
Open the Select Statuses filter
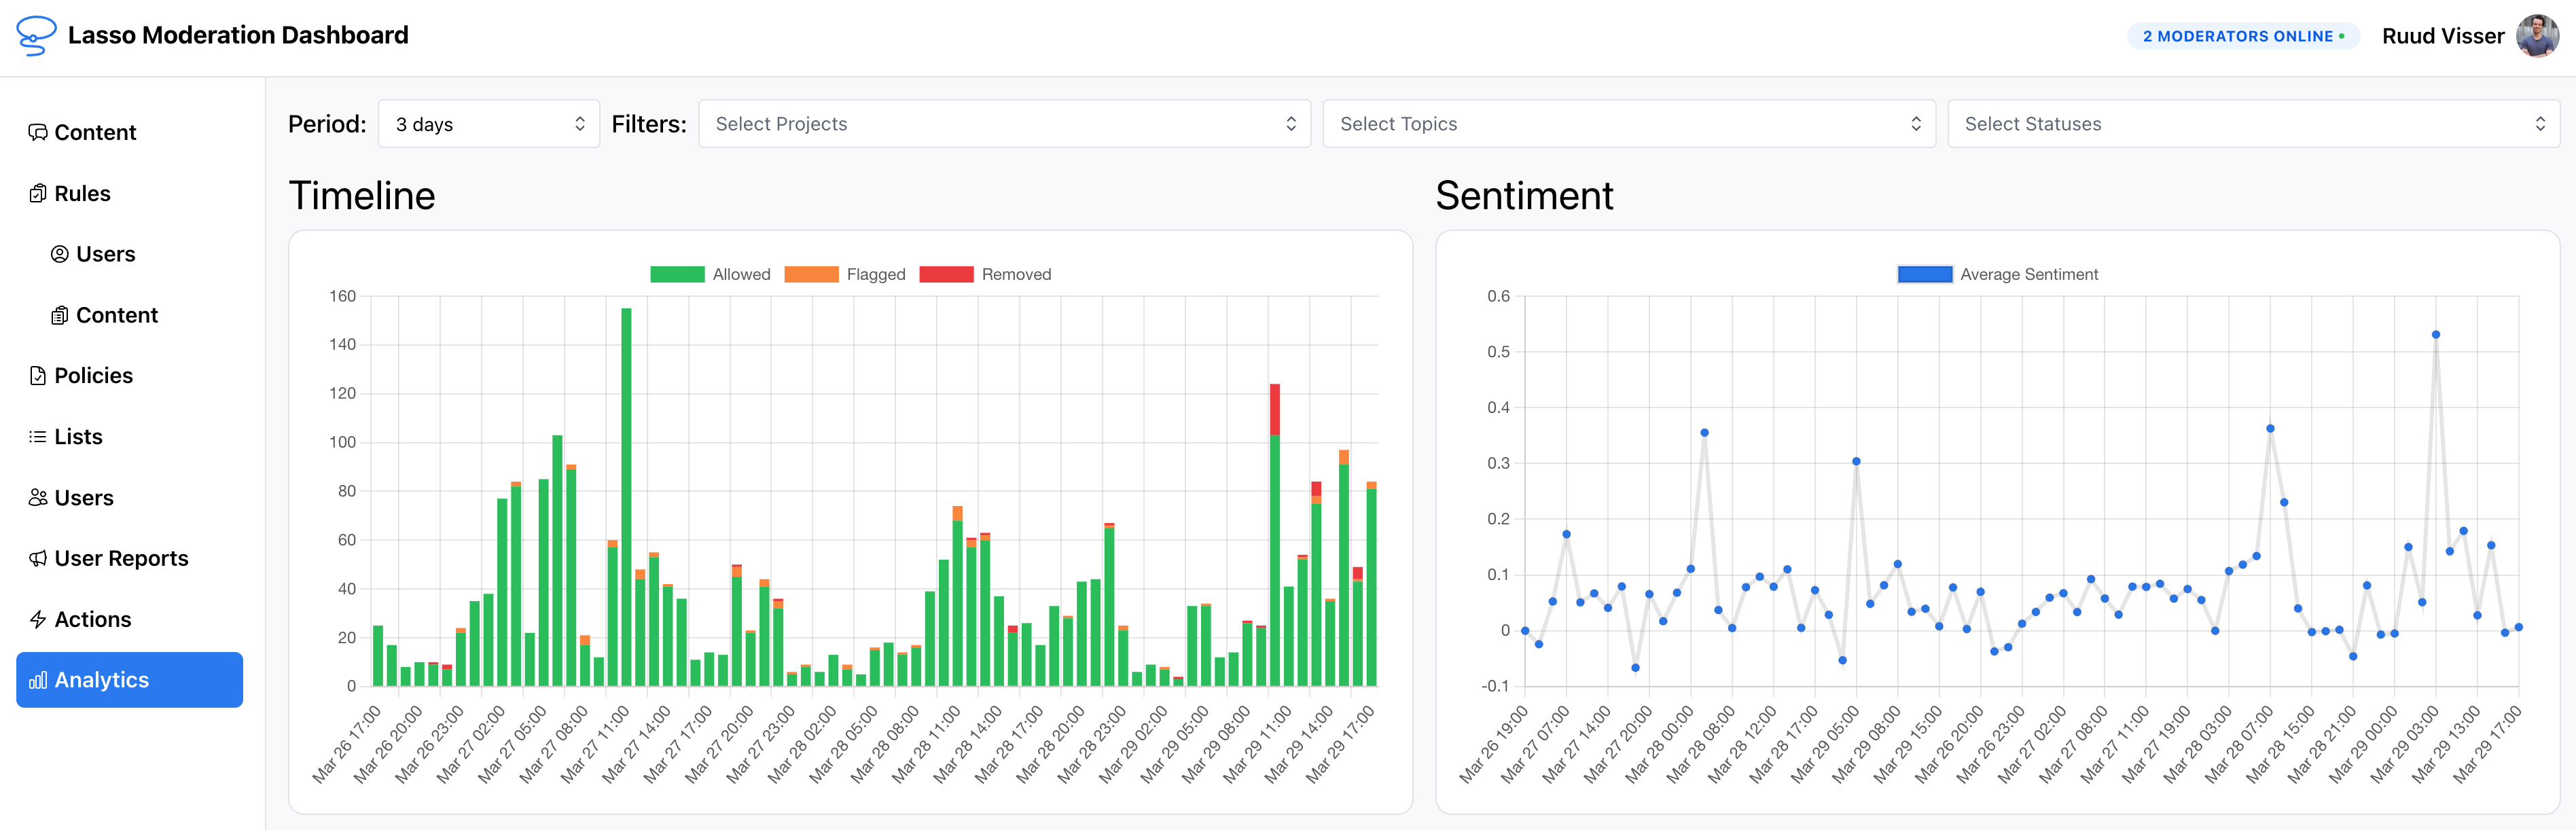2253,123
